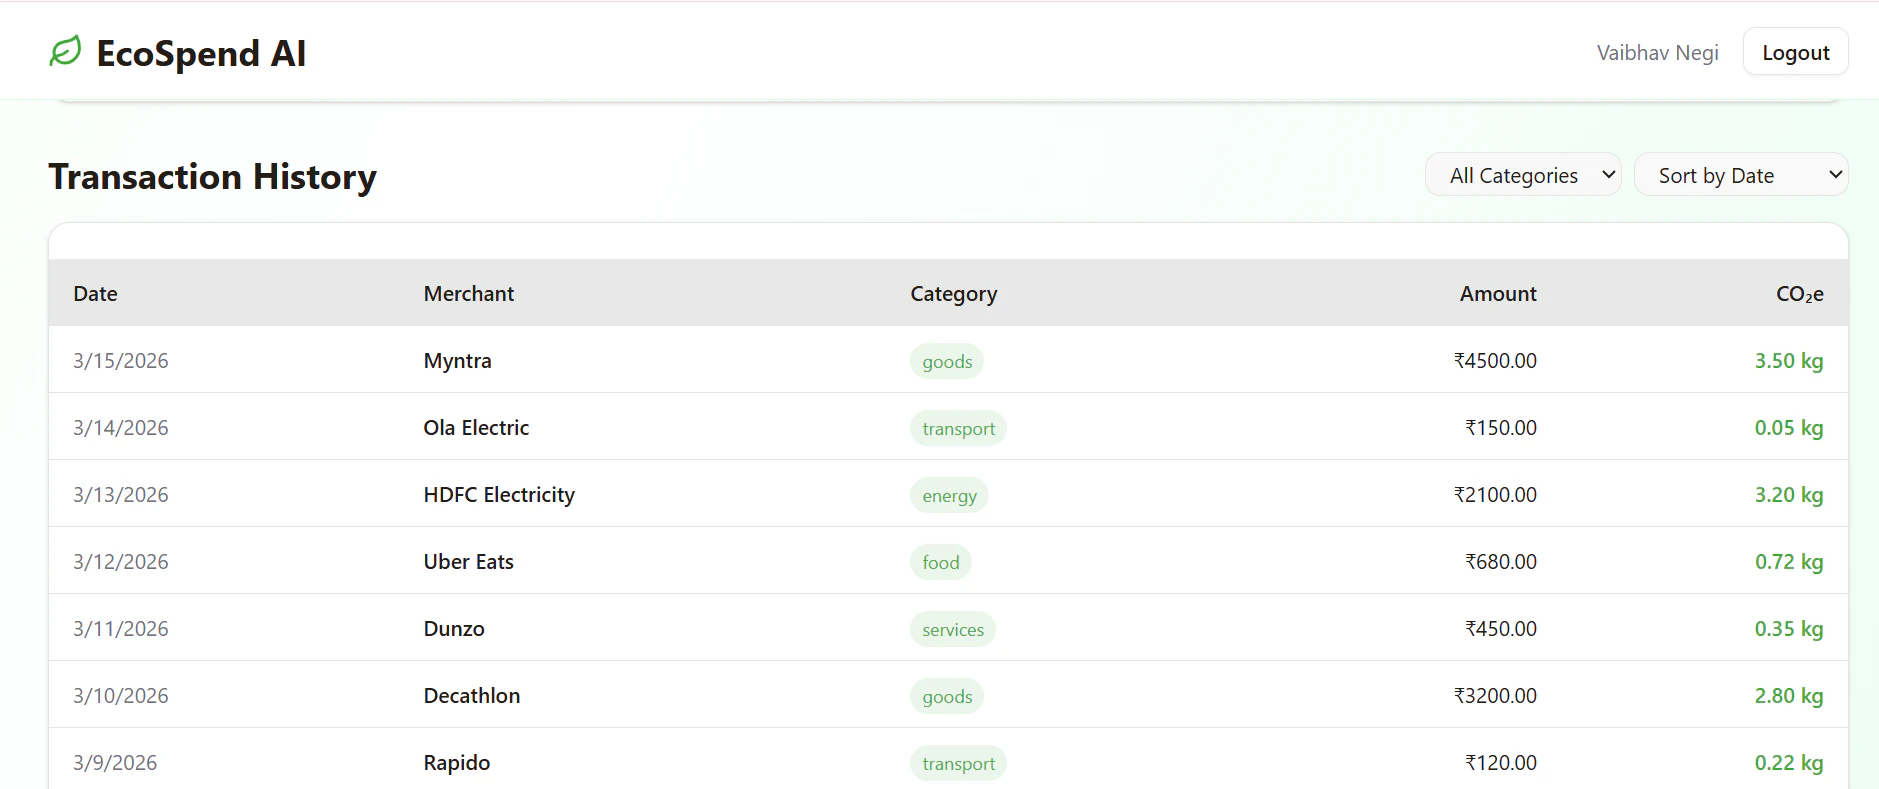The width and height of the screenshot is (1879, 789).
Task: Click the 3.50 kg emission value
Action: click(1789, 361)
